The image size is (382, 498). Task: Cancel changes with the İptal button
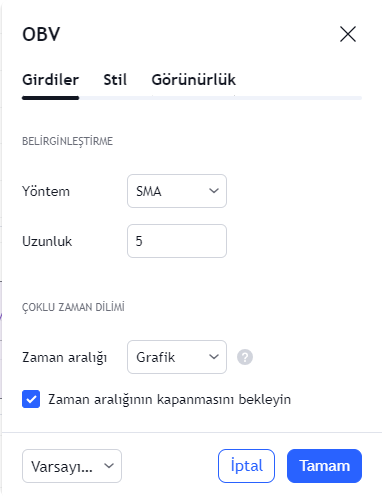click(246, 466)
